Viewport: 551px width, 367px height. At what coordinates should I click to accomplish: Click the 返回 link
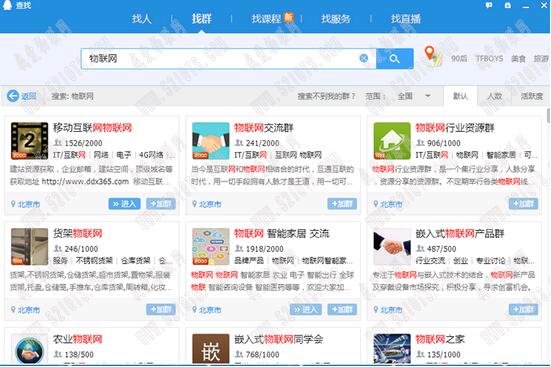pyautogui.click(x=29, y=96)
